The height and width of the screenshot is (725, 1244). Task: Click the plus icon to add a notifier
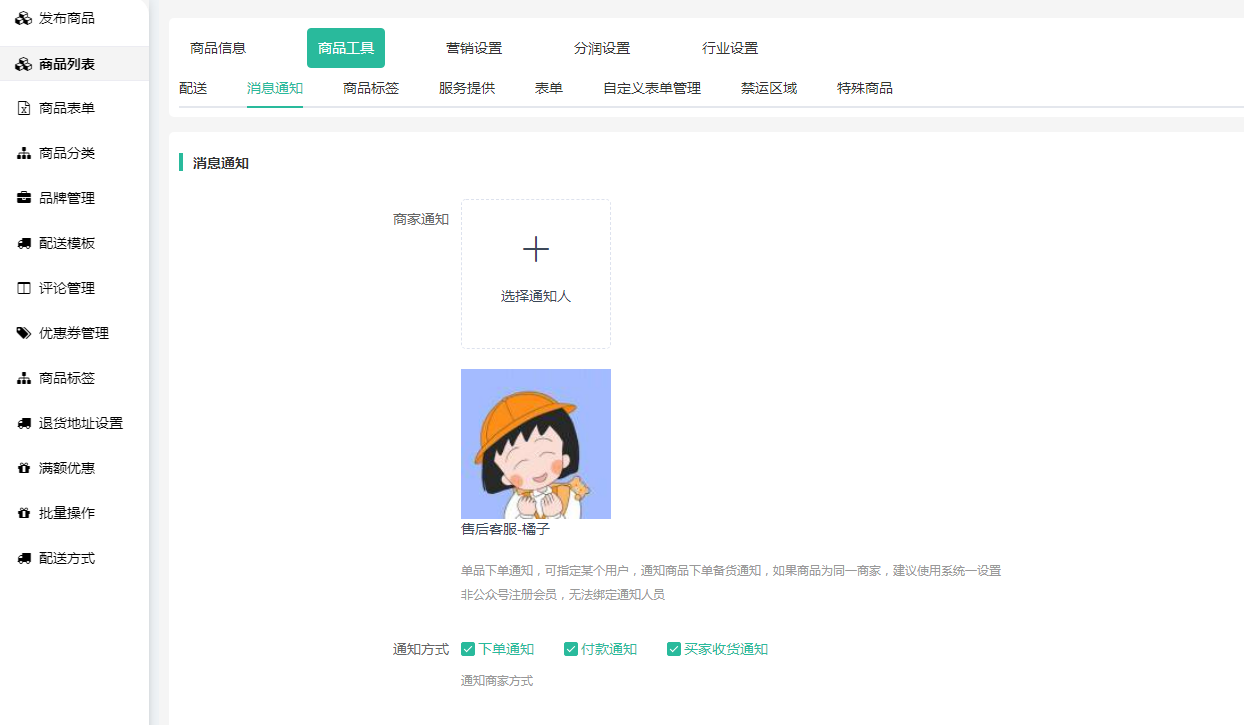(x=536, y=249)
